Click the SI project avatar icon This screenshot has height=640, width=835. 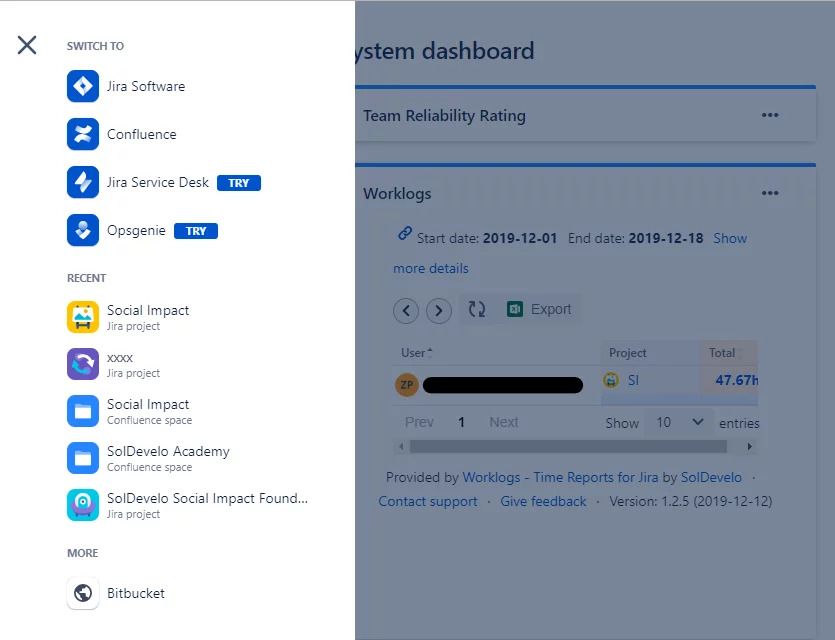(611, 380)
